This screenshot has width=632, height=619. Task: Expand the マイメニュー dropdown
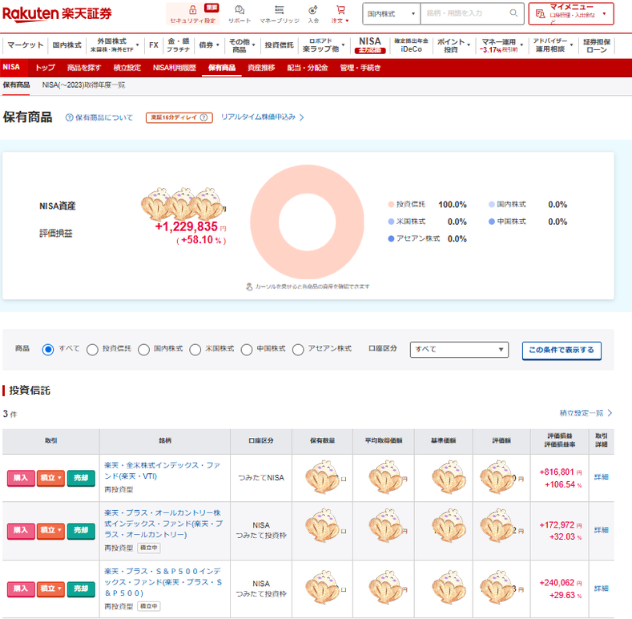click(604, 14)
